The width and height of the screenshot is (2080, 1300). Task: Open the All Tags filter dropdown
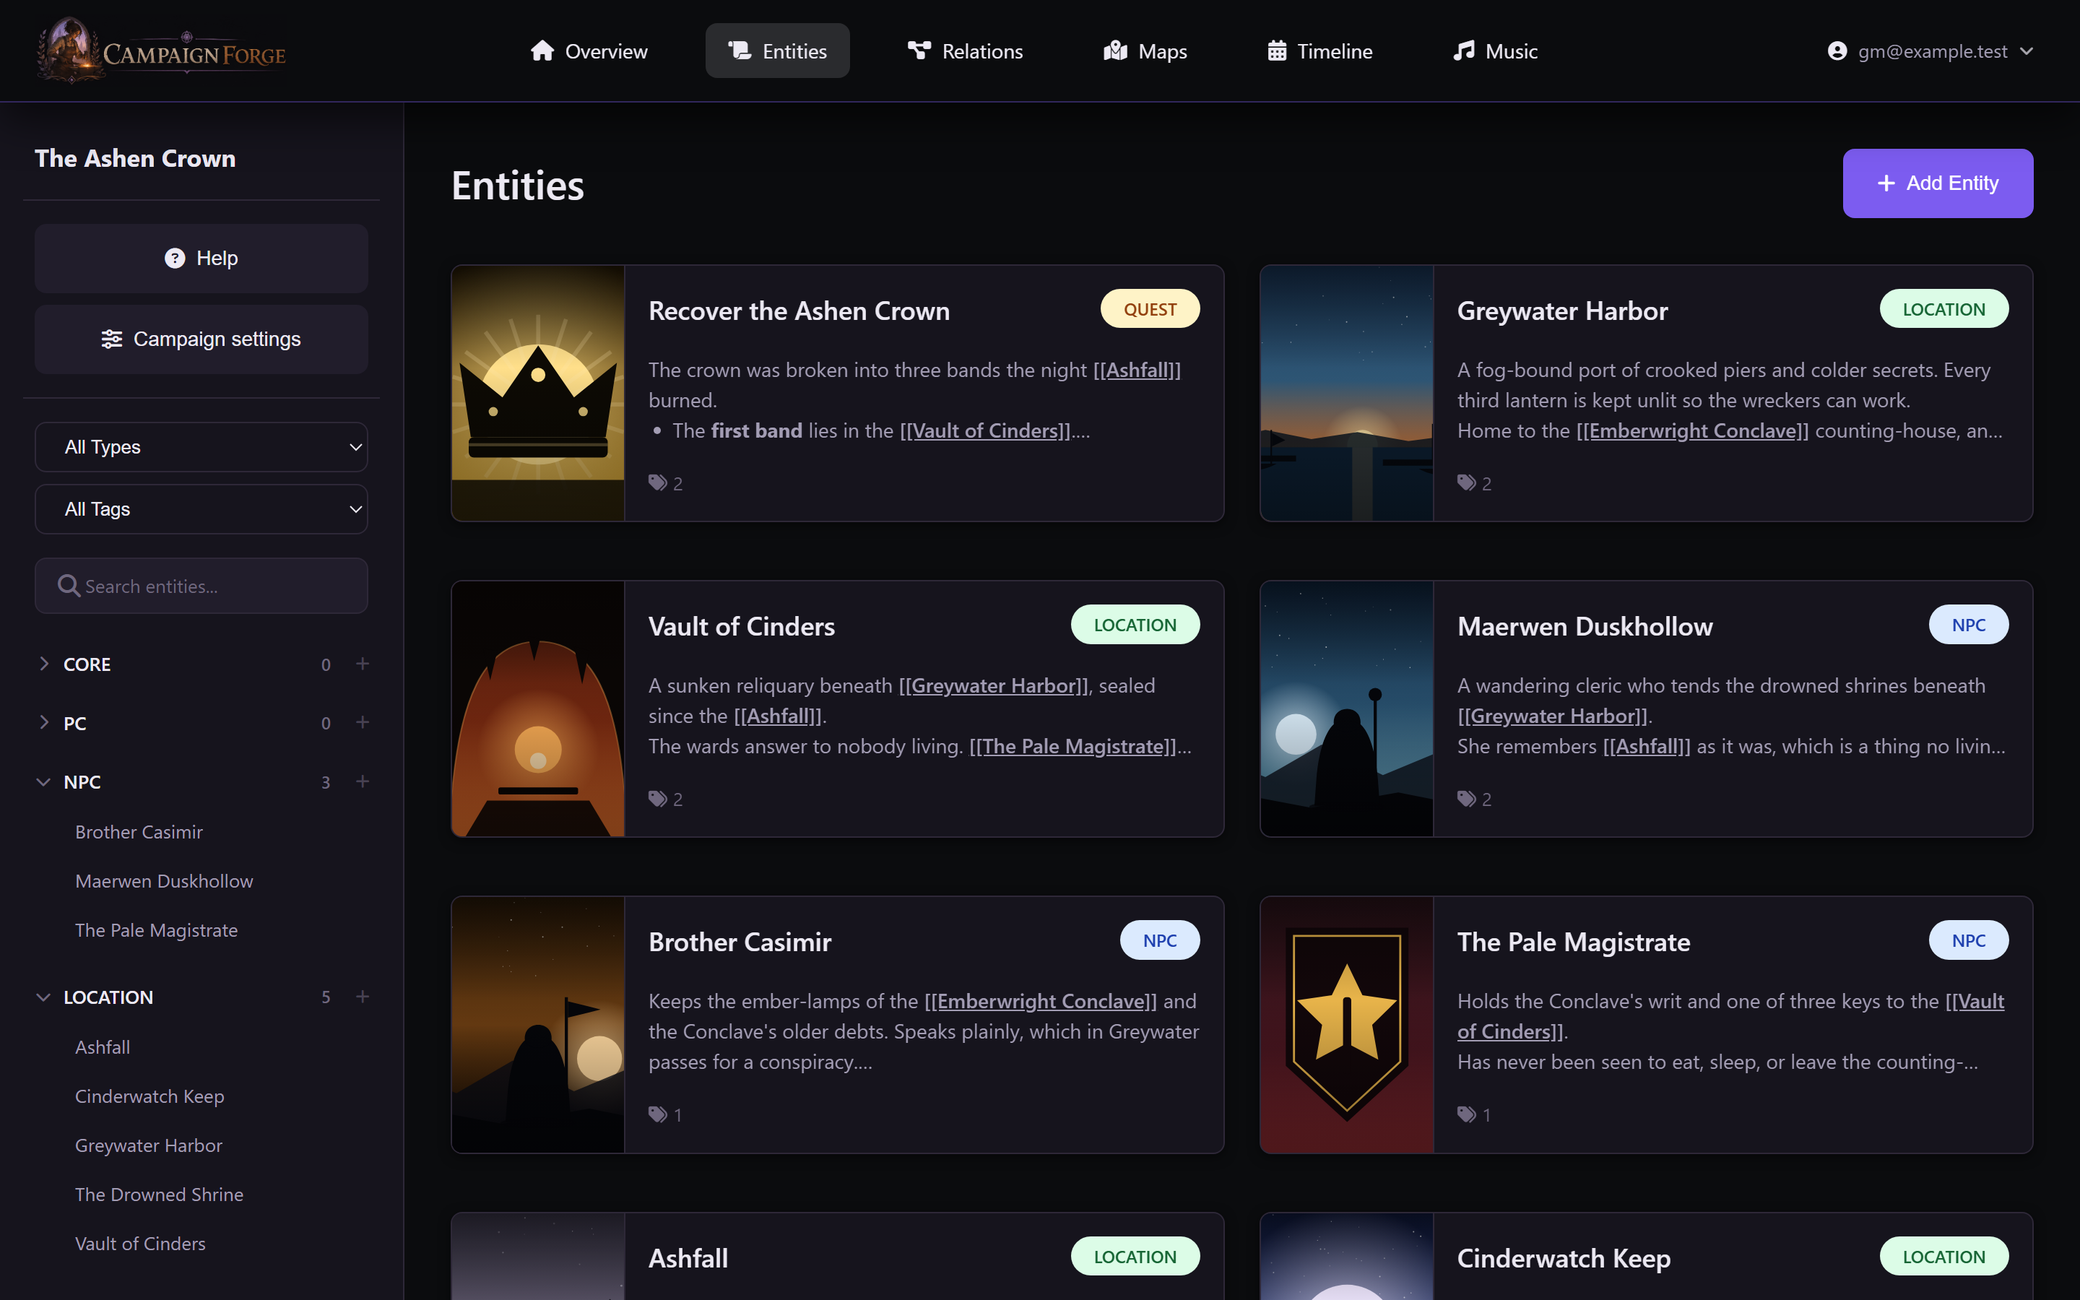tap(201, 509)
